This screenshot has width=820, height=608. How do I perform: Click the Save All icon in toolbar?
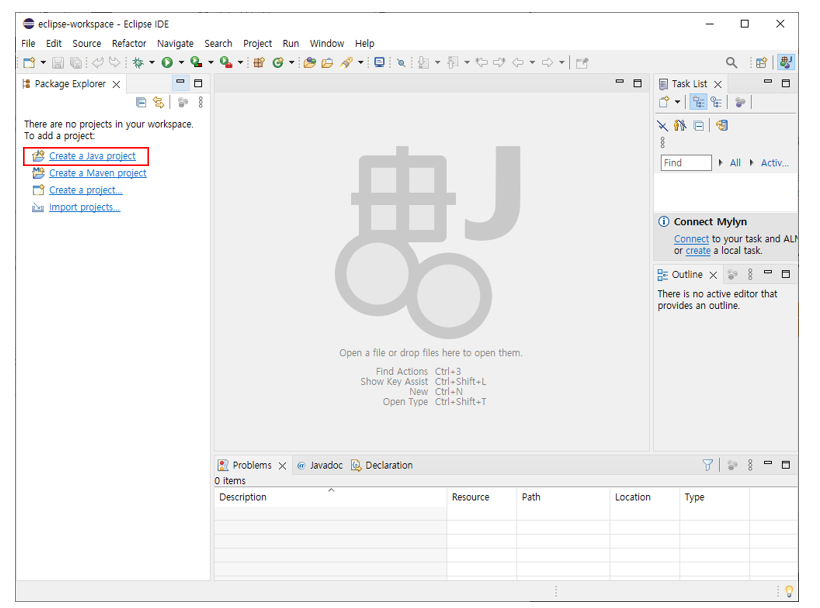(x=76, y=63)
